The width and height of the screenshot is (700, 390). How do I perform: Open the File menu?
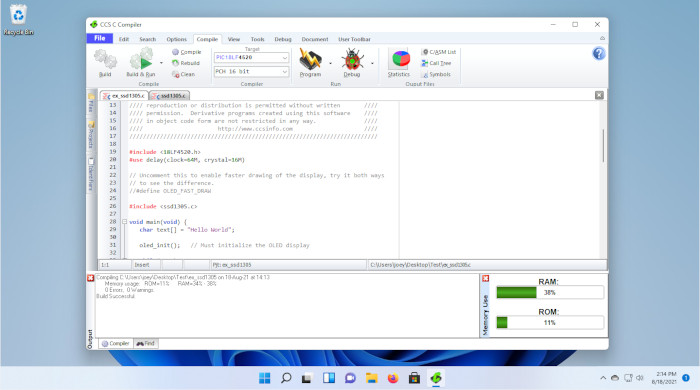click(100, 38)
